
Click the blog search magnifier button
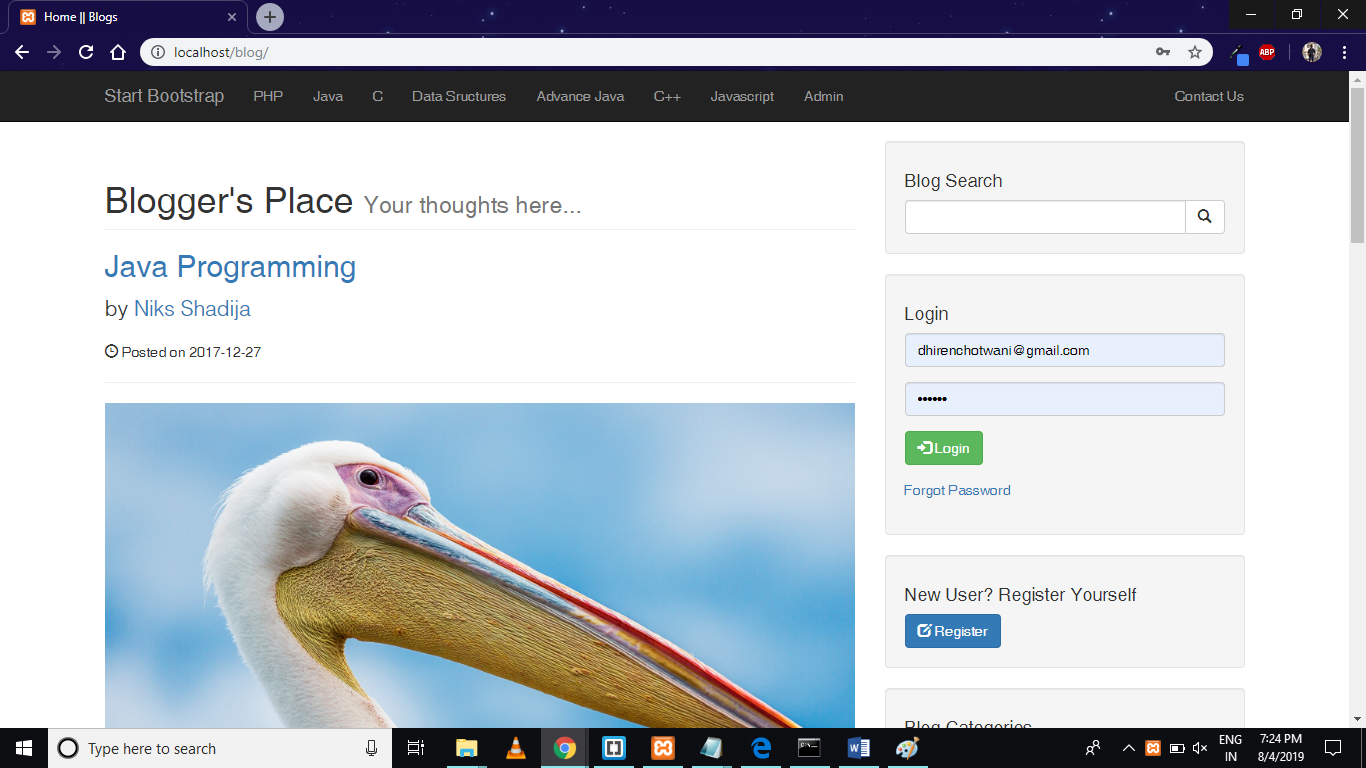(x=1204, y=217)
